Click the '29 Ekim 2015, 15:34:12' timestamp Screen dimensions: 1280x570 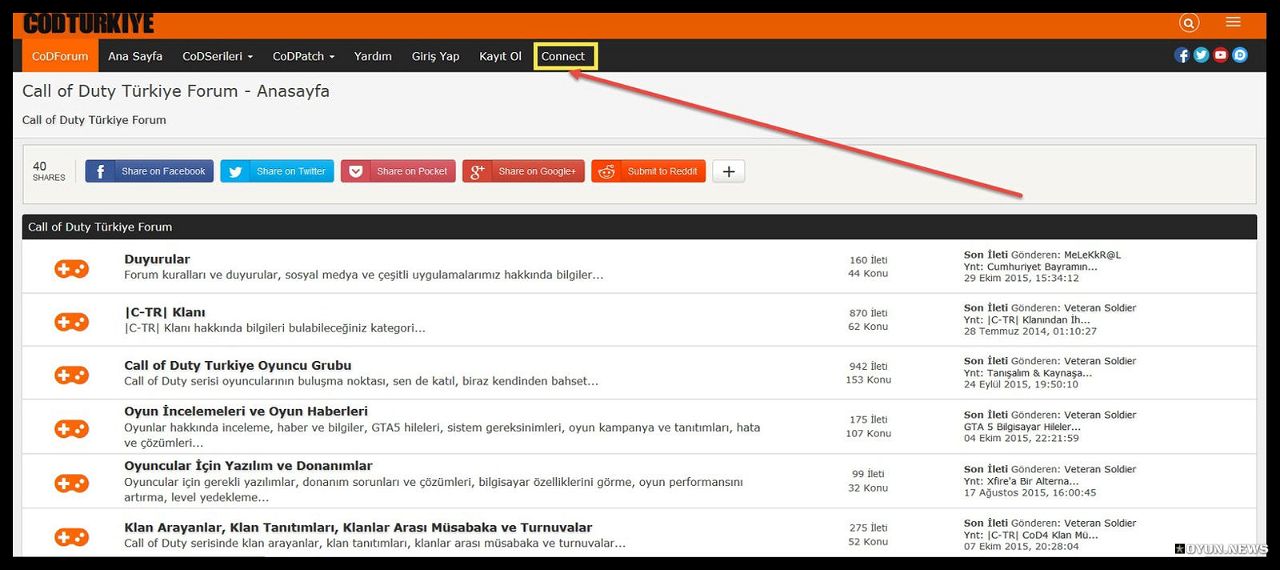[x=1021, y=278]
